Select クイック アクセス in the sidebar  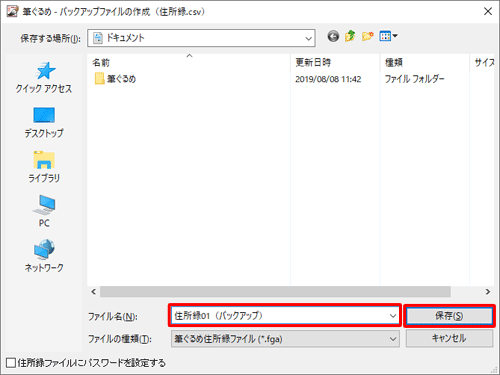coord(44,77)
